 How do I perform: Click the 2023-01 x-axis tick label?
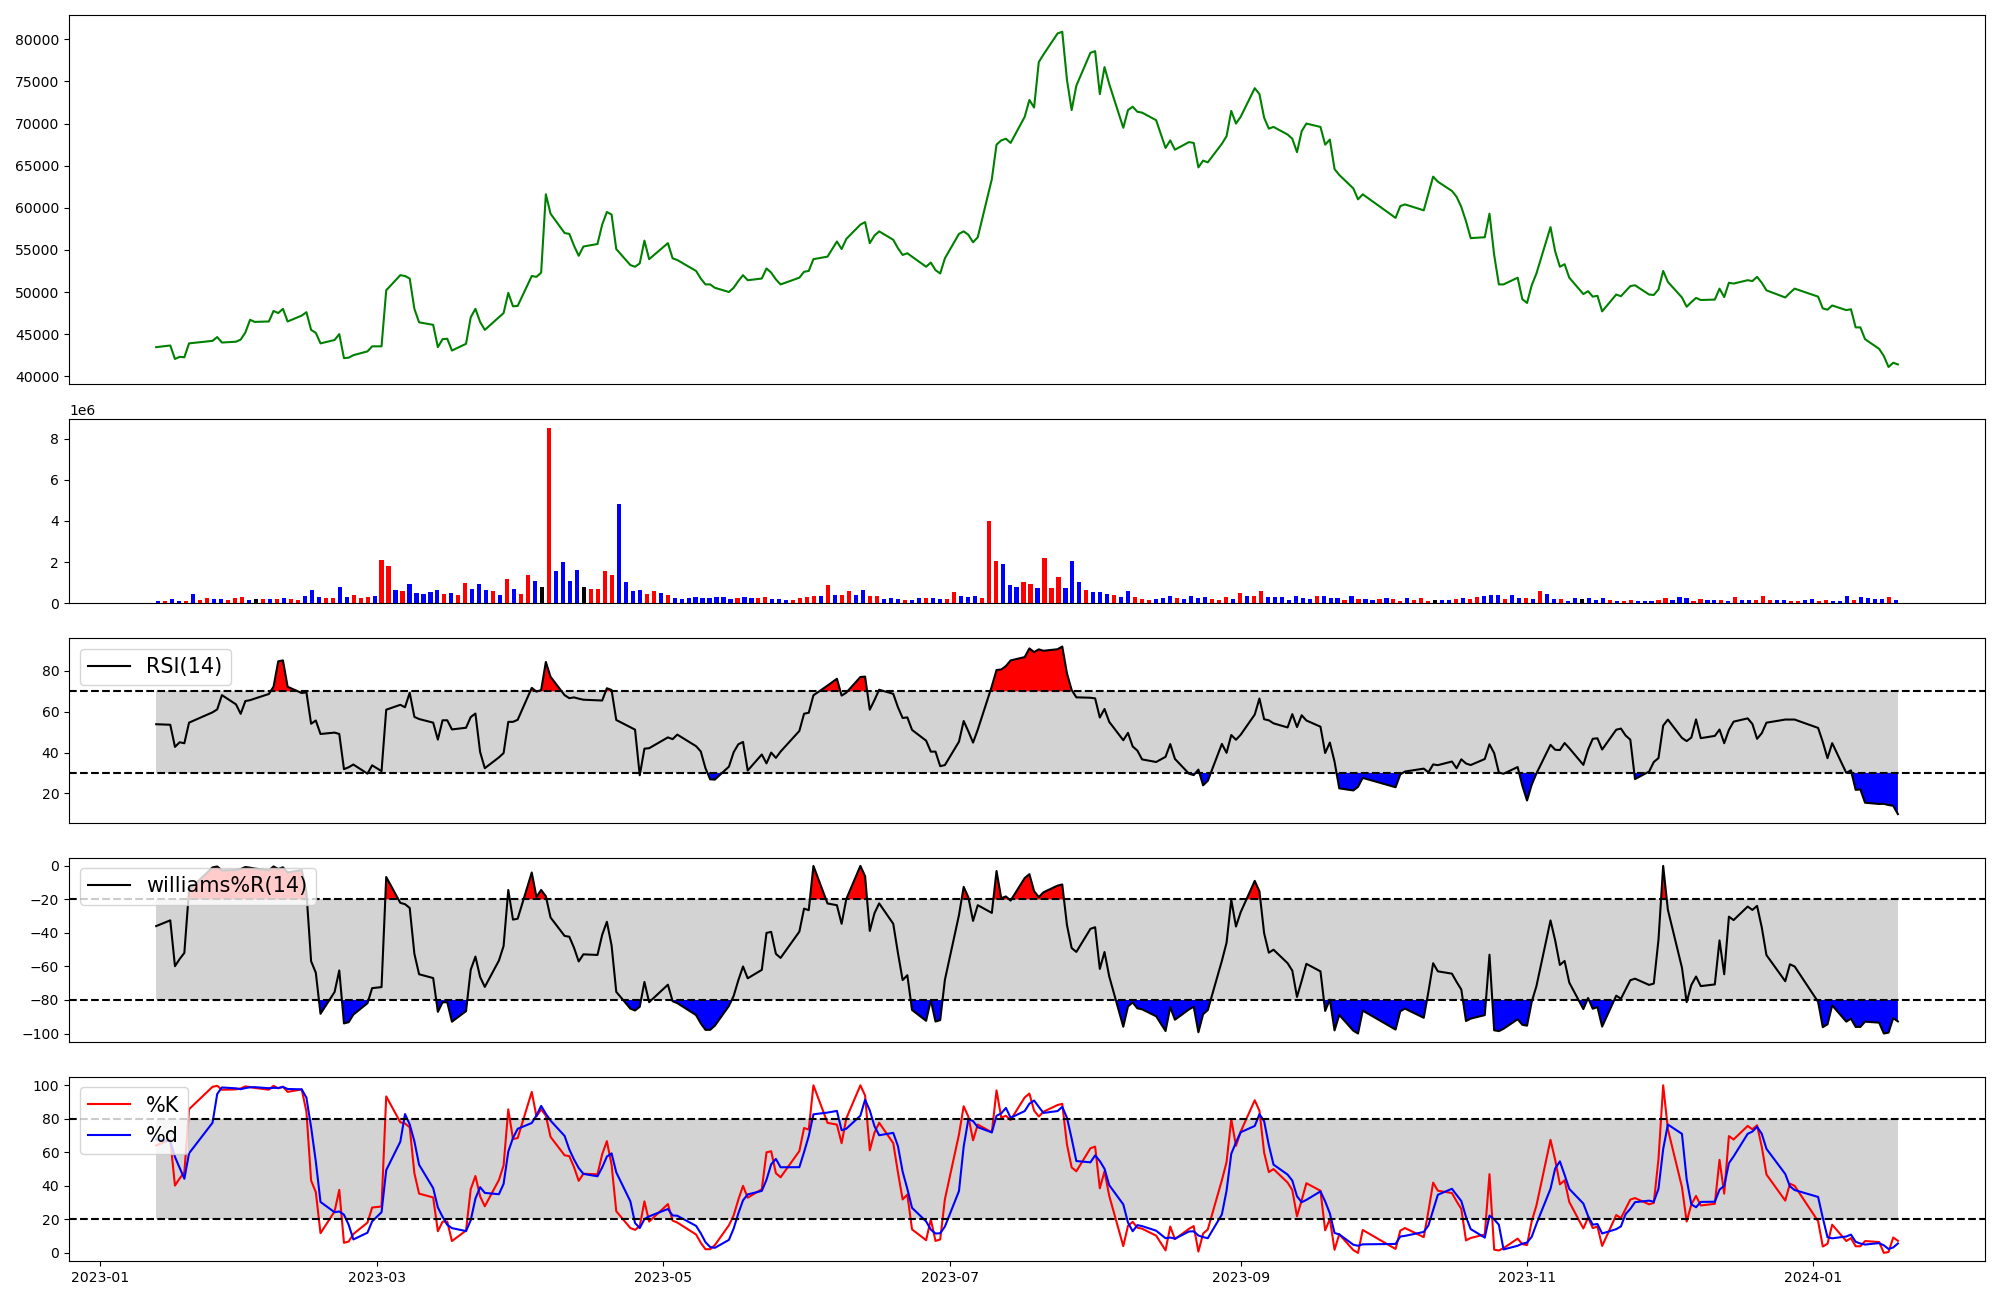click(x=100, y=1277)
